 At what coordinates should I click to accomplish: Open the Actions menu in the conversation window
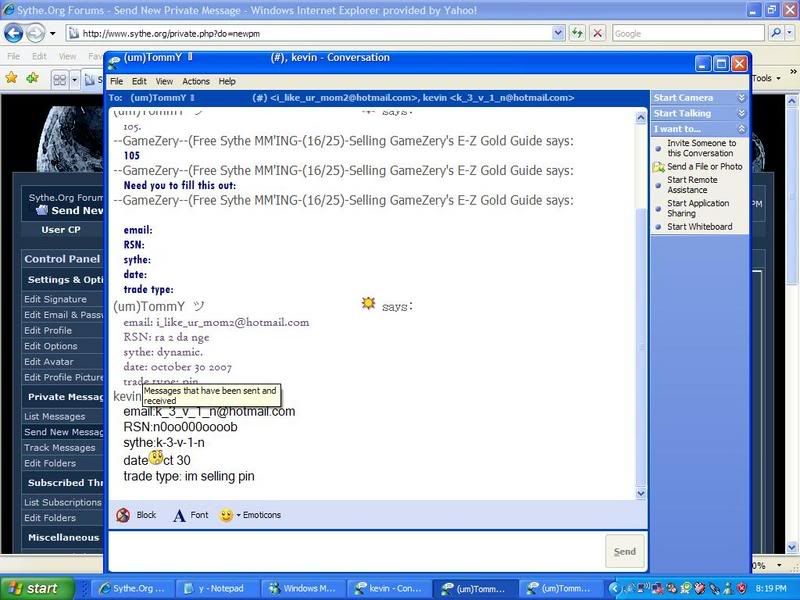(x=196, y=81)
